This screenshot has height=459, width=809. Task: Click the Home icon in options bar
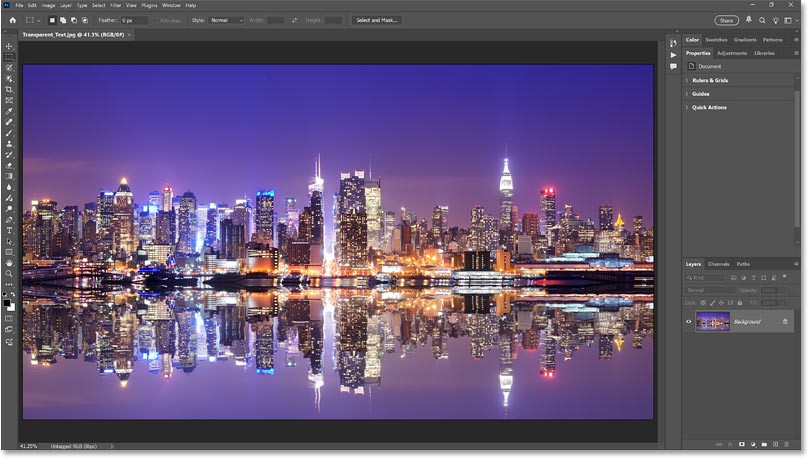[12, 20]
